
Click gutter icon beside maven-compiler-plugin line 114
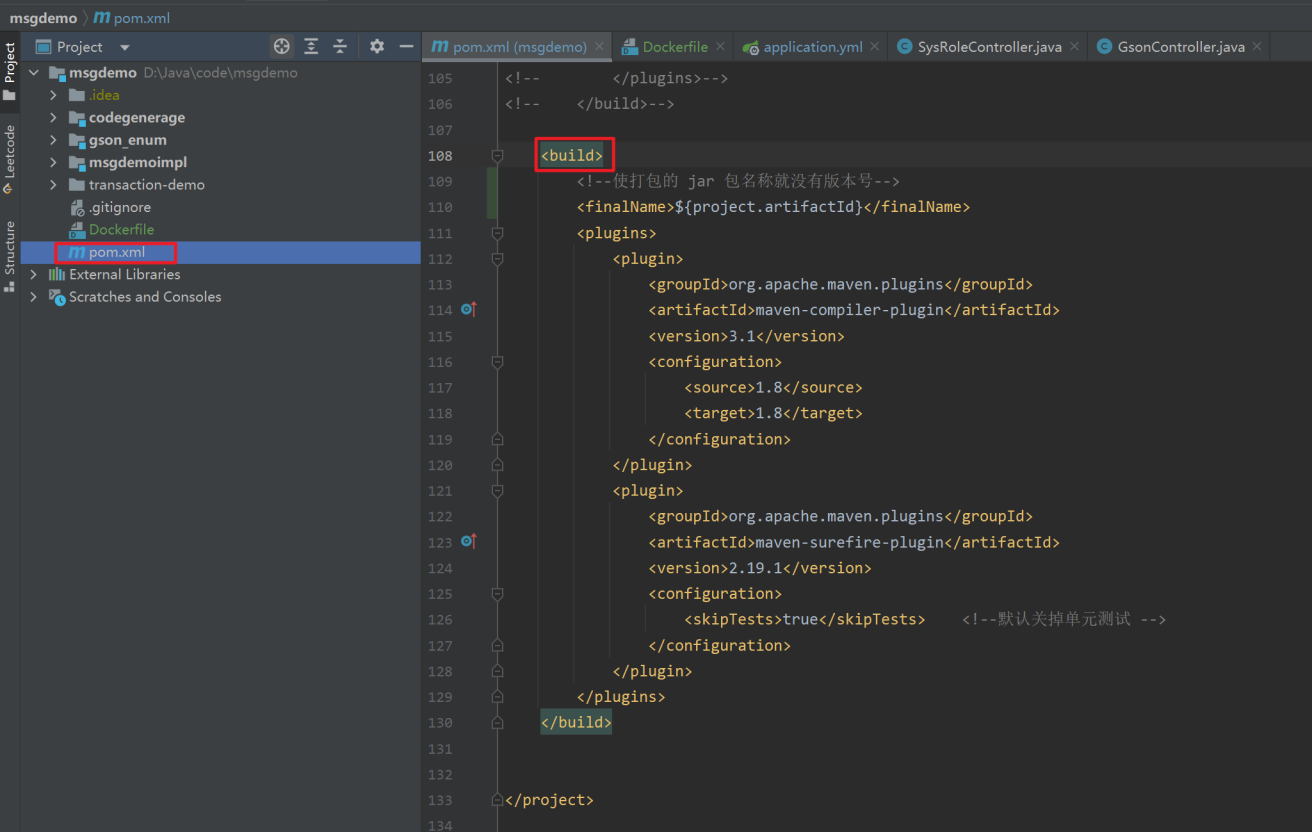click(469, 310)
